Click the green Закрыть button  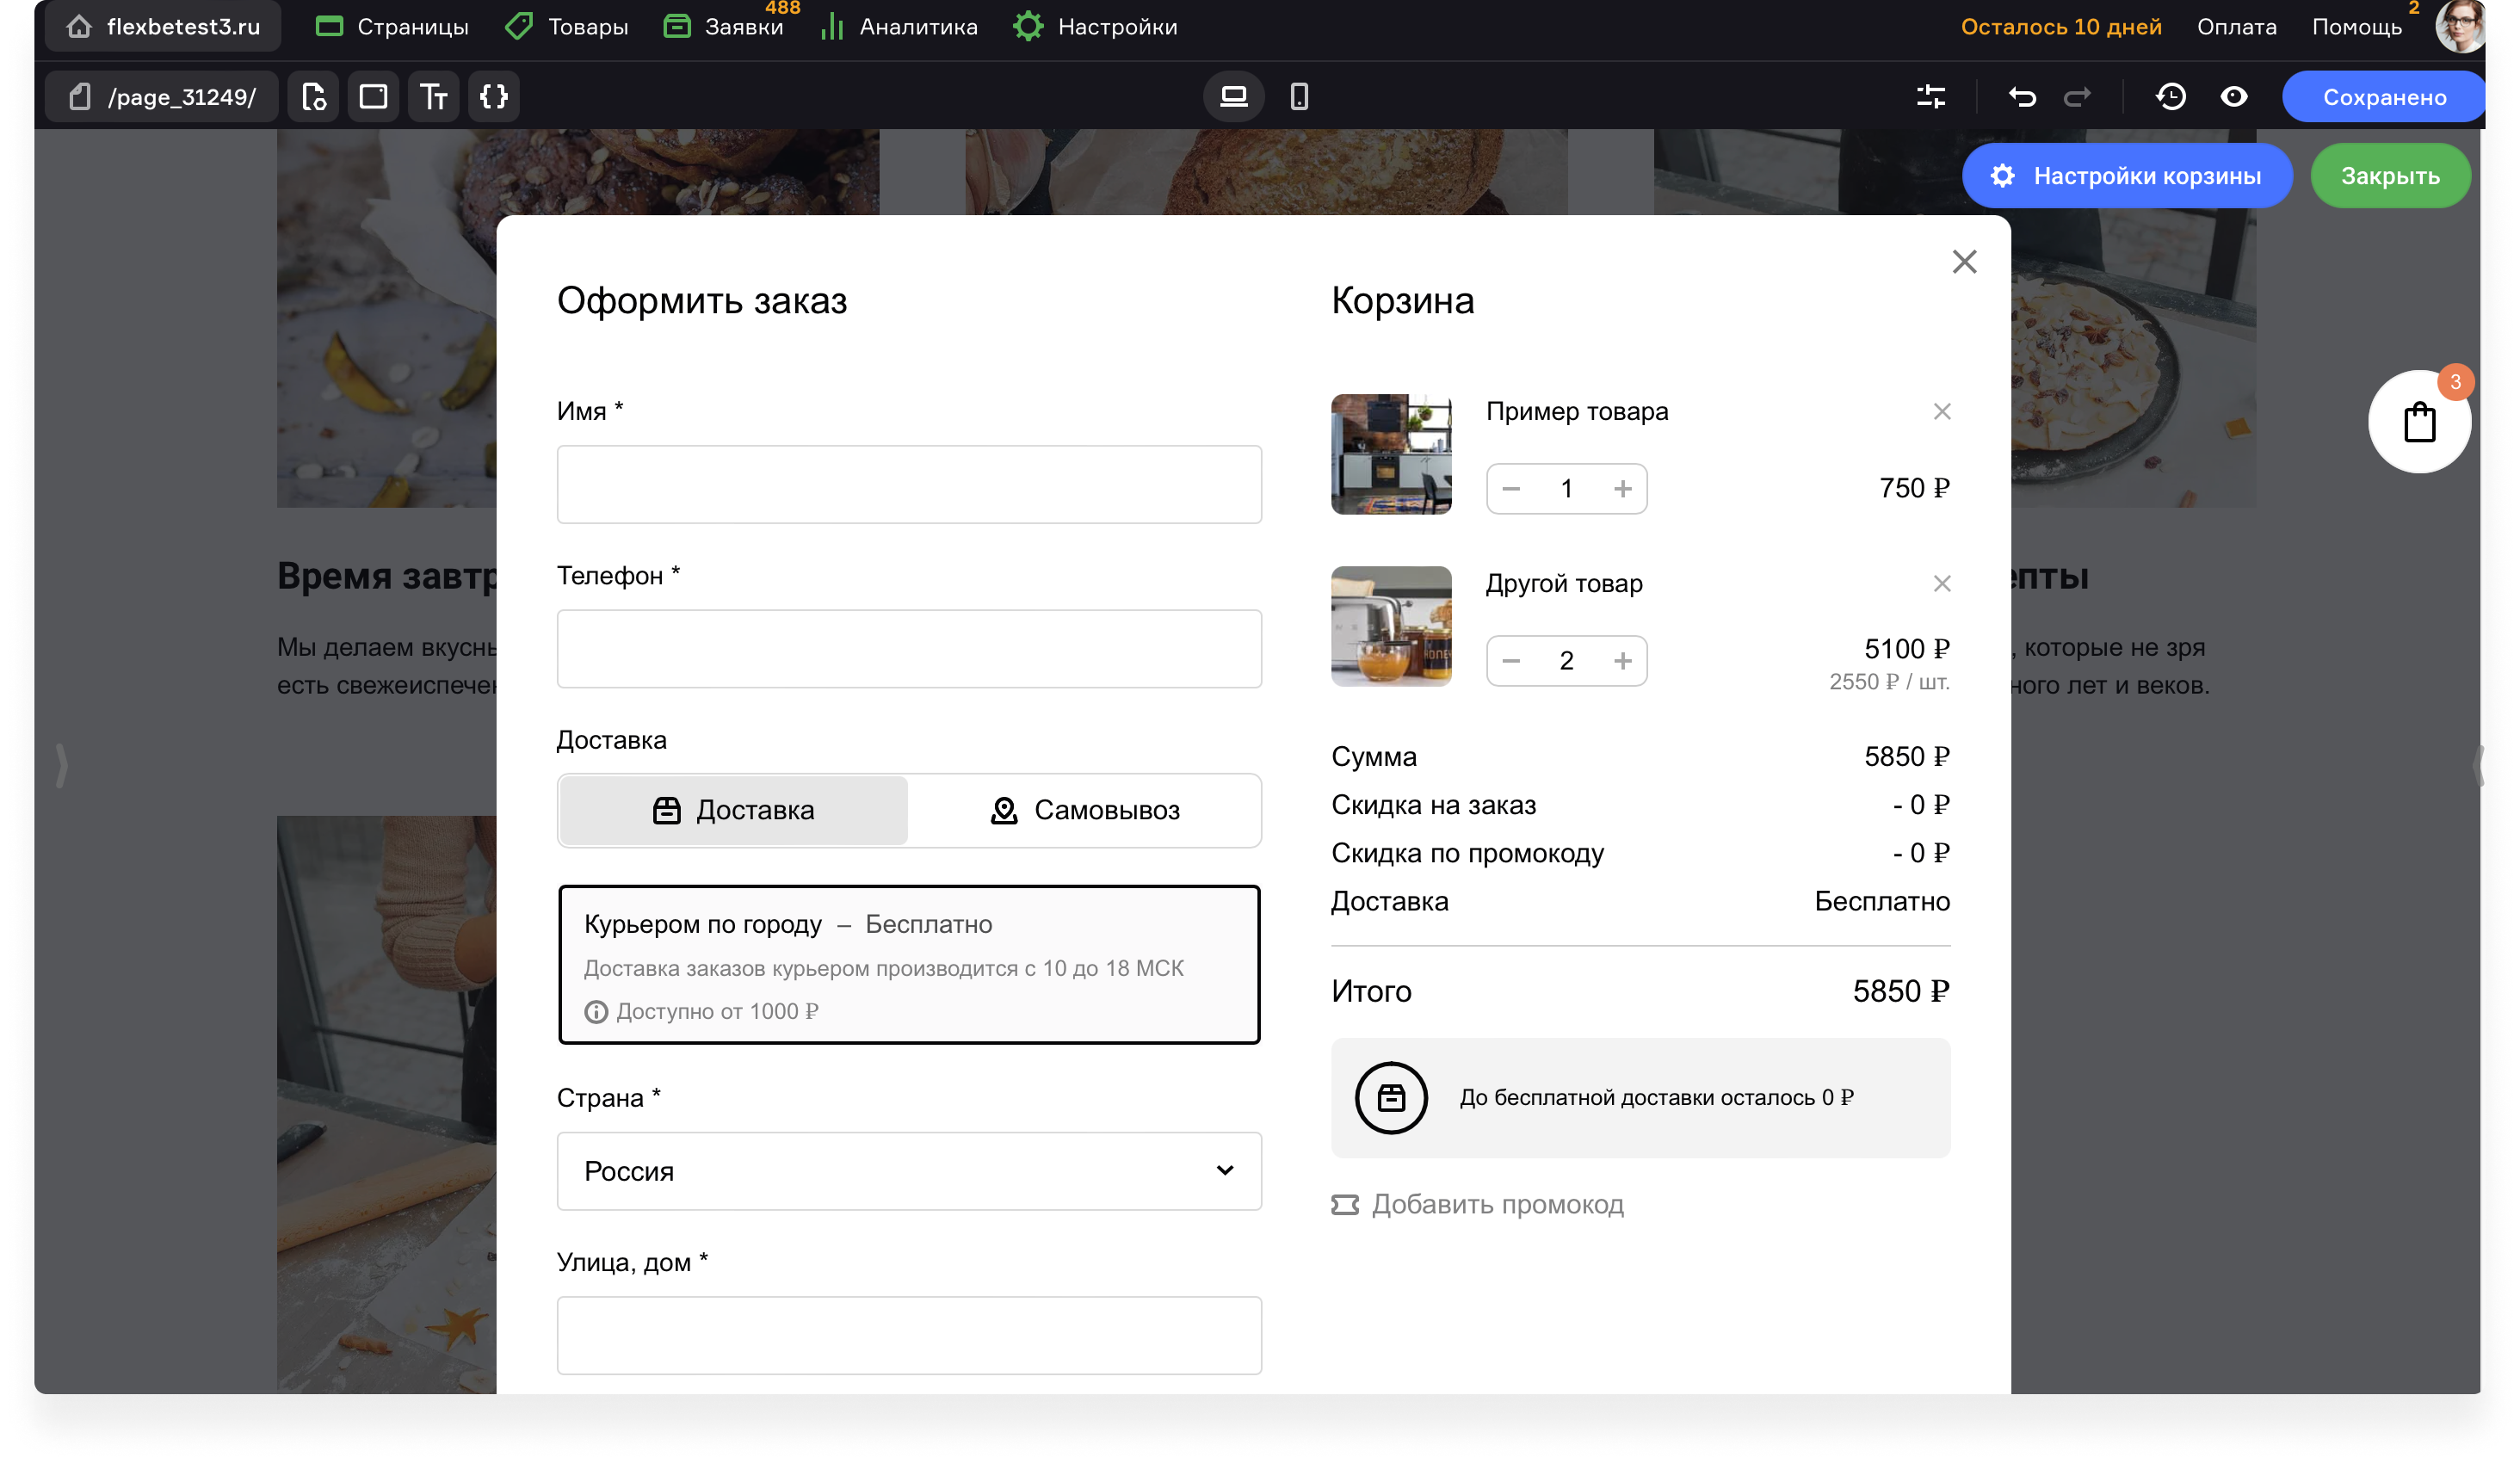point(2391,176)
